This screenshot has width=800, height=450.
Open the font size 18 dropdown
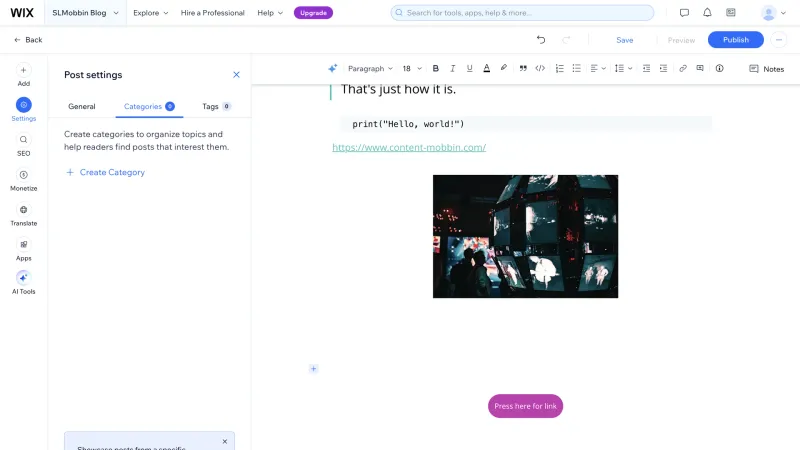click(412, 68)
